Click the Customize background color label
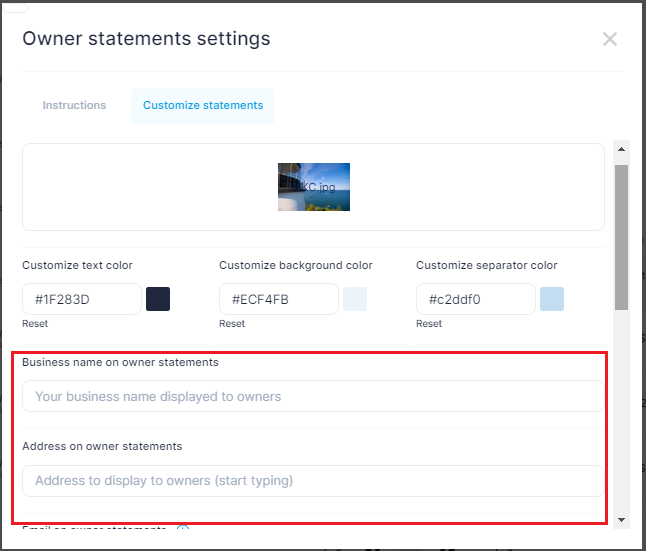Image resolution: width=646 pixels, height=551 pixels. [296, 265]
